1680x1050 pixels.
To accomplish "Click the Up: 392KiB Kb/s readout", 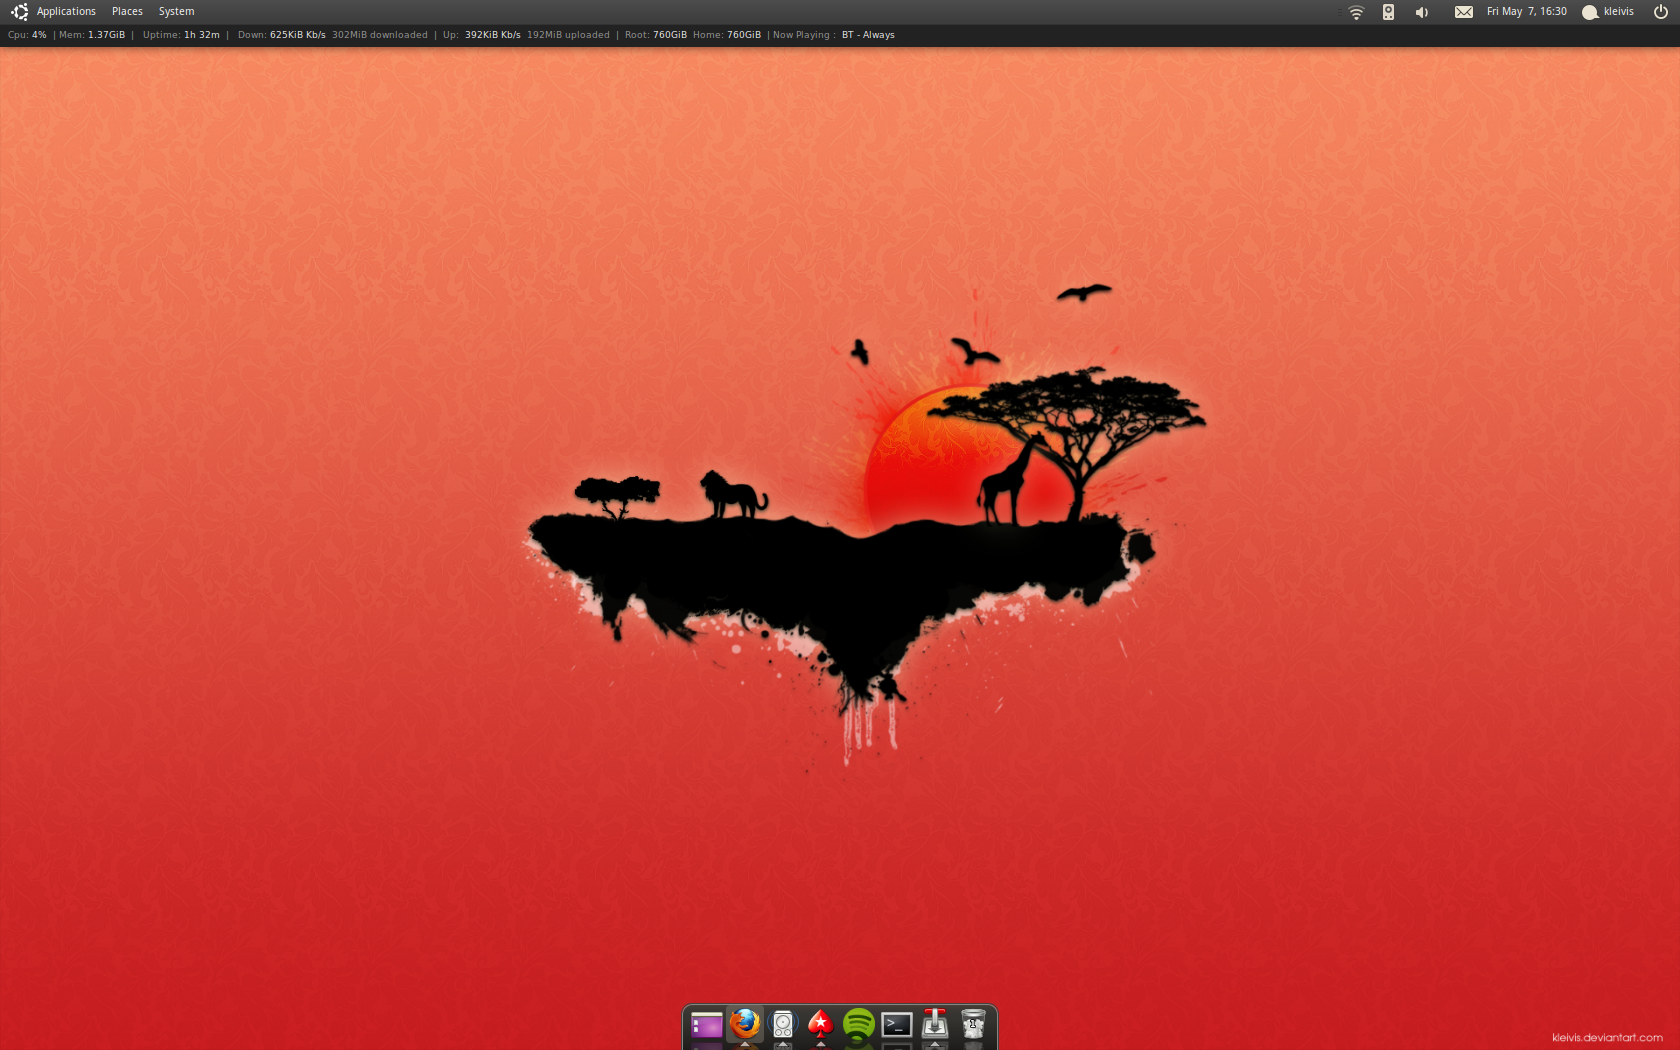I will pyautogui.click(x=482, y=35).
